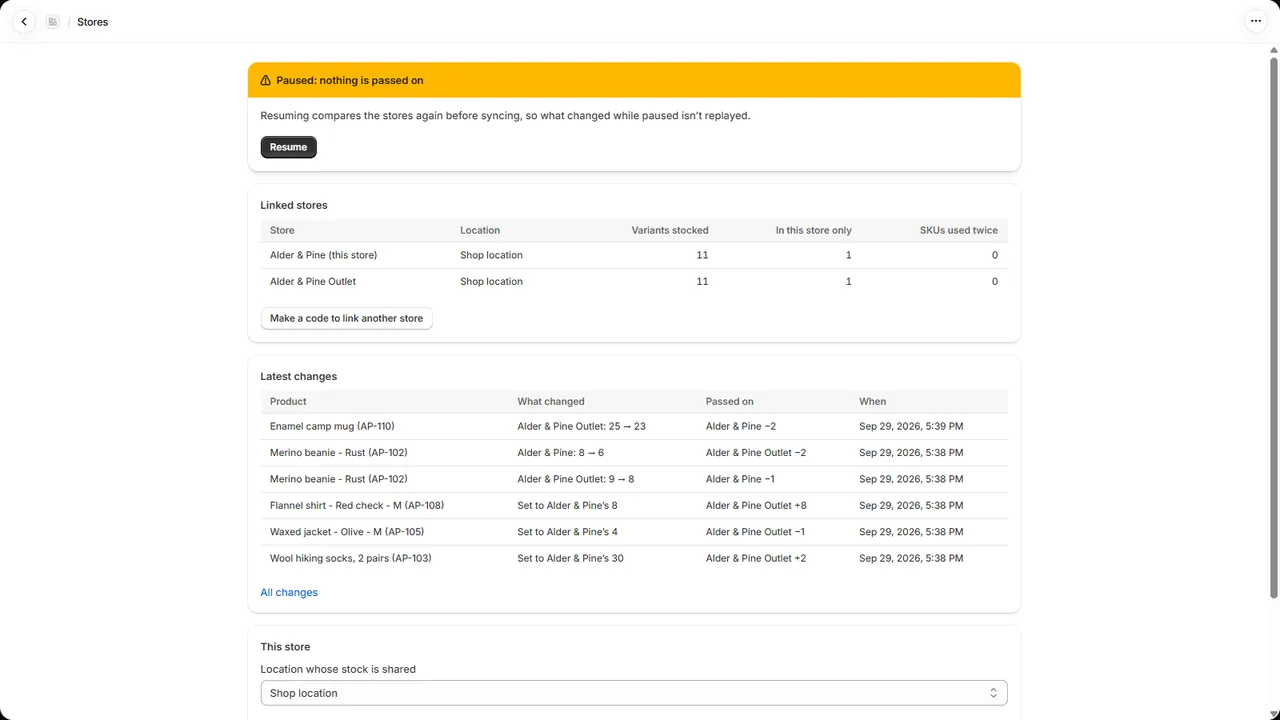
Task: Click the Paused: nothing is passed on banner title
Action: pyautogui.click(x=350, y=80)
